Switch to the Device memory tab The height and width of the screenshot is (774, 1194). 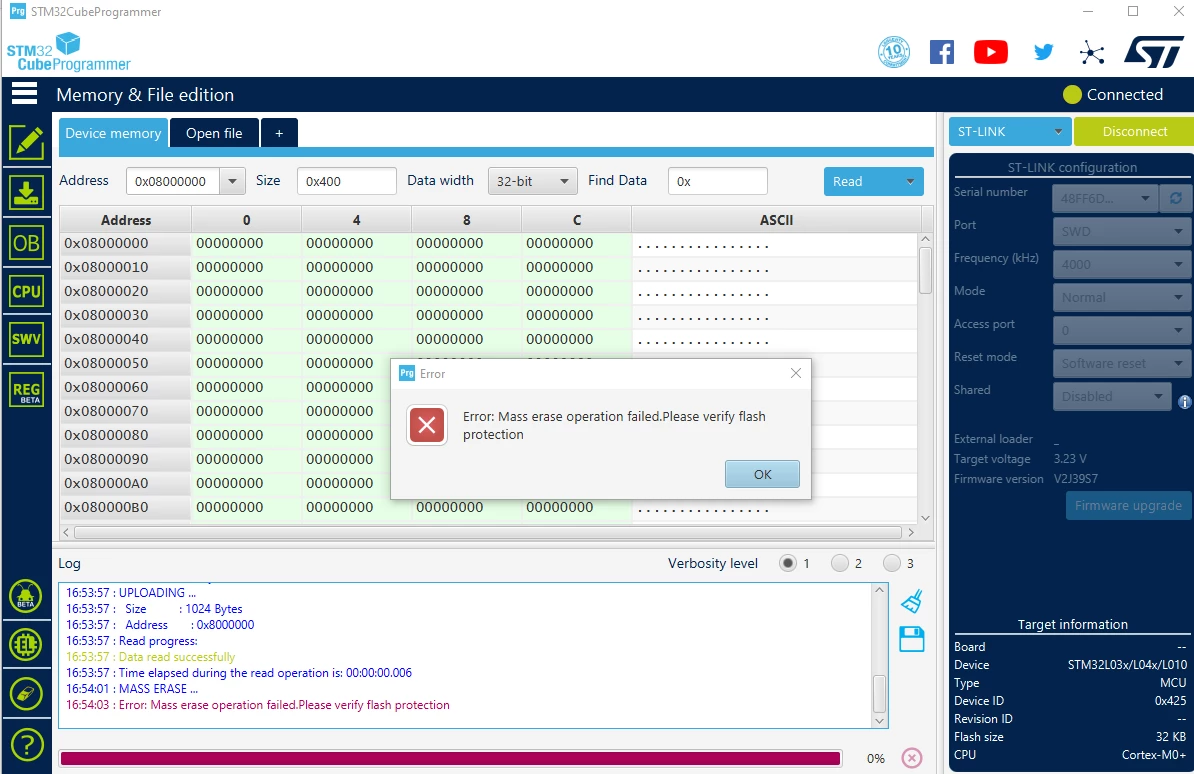113,133
